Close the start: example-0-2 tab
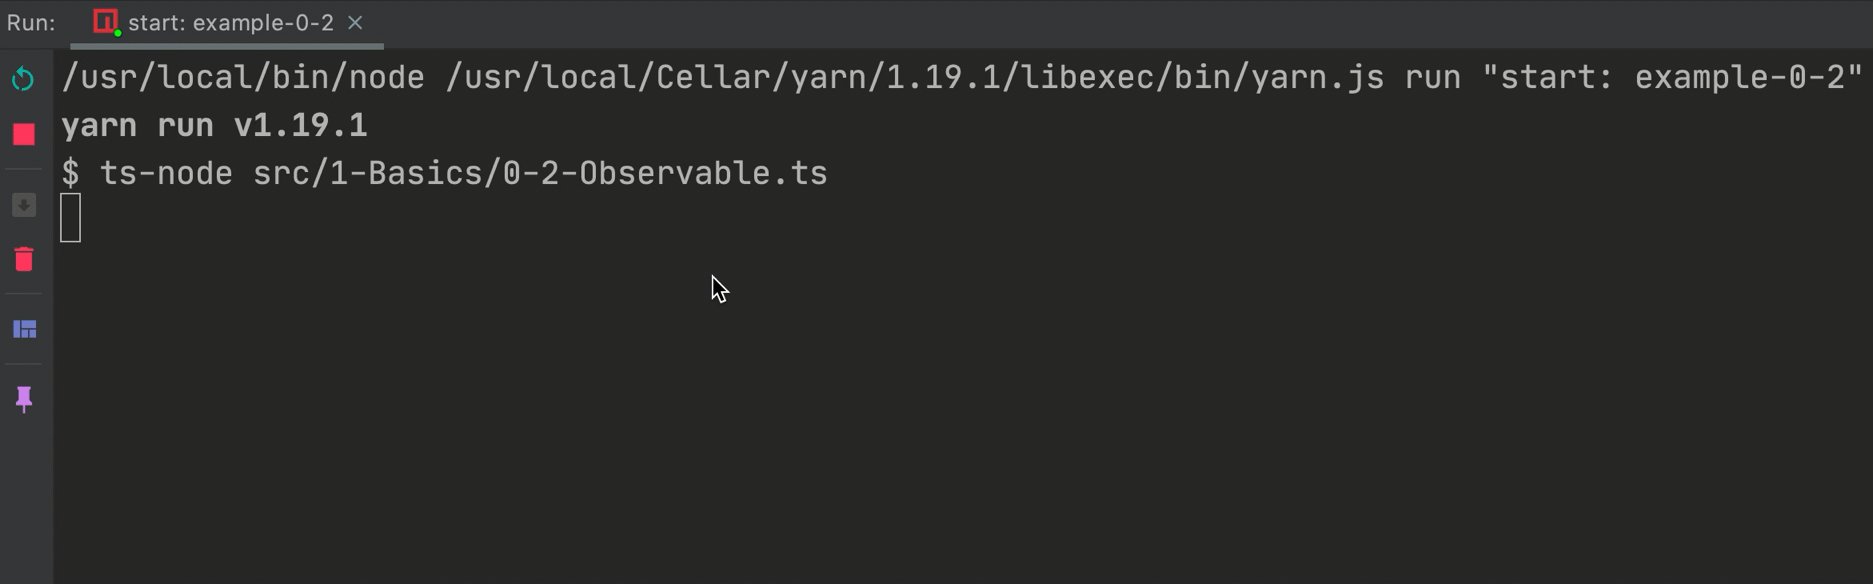 [x=355, y=22]
